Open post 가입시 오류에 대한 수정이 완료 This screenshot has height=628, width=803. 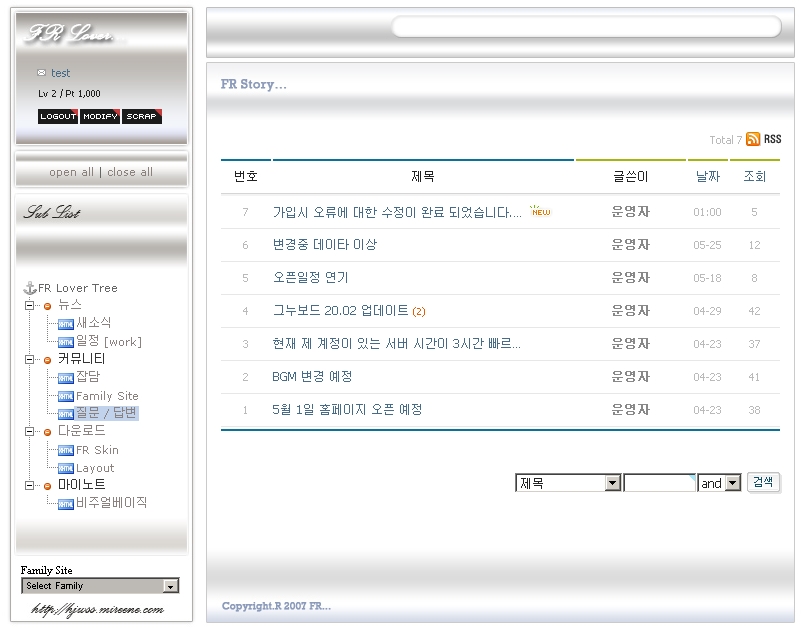pyautogui.click(x=397, y=212)
